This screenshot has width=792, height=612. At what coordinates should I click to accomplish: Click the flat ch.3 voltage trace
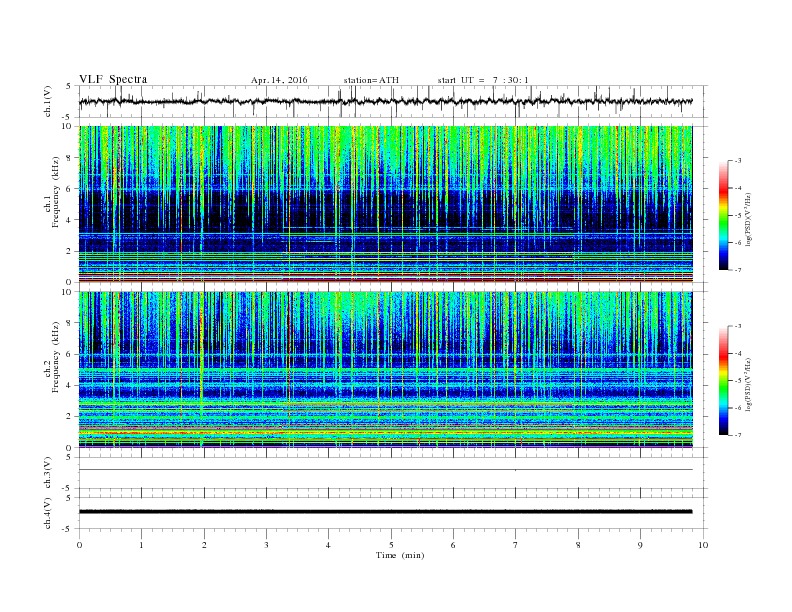(385, 470)
